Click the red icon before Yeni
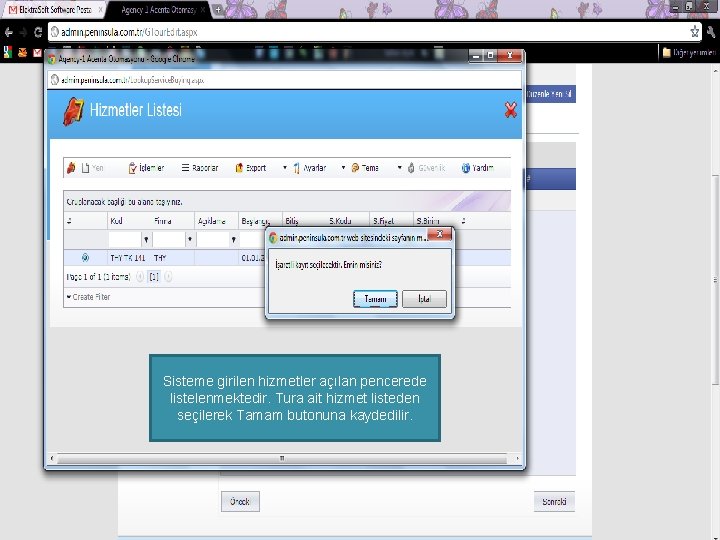Image resolution: width=720 pixels, height=540 pixels. click(71, 168)
